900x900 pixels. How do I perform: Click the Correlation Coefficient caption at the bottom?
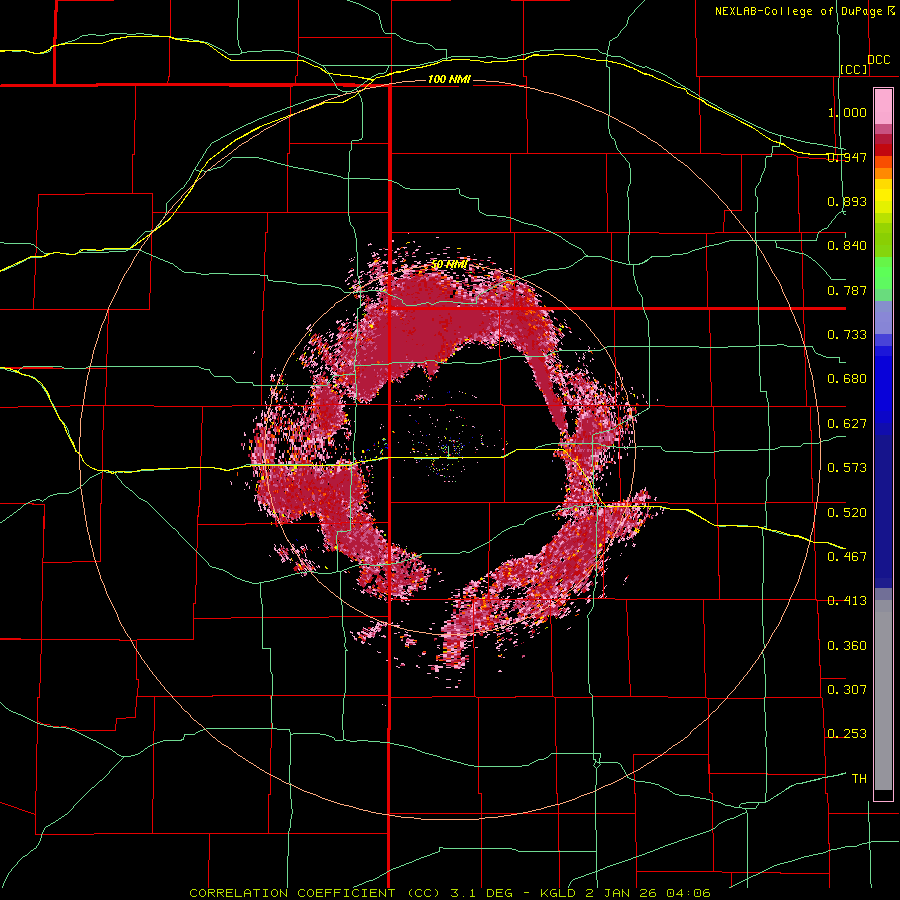point(449,893)
